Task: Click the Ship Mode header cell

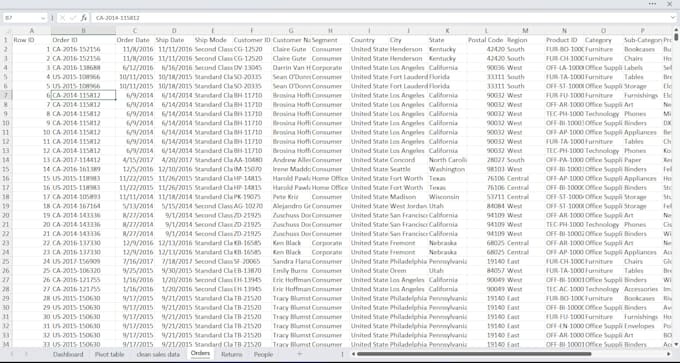Action: [213, 40]
